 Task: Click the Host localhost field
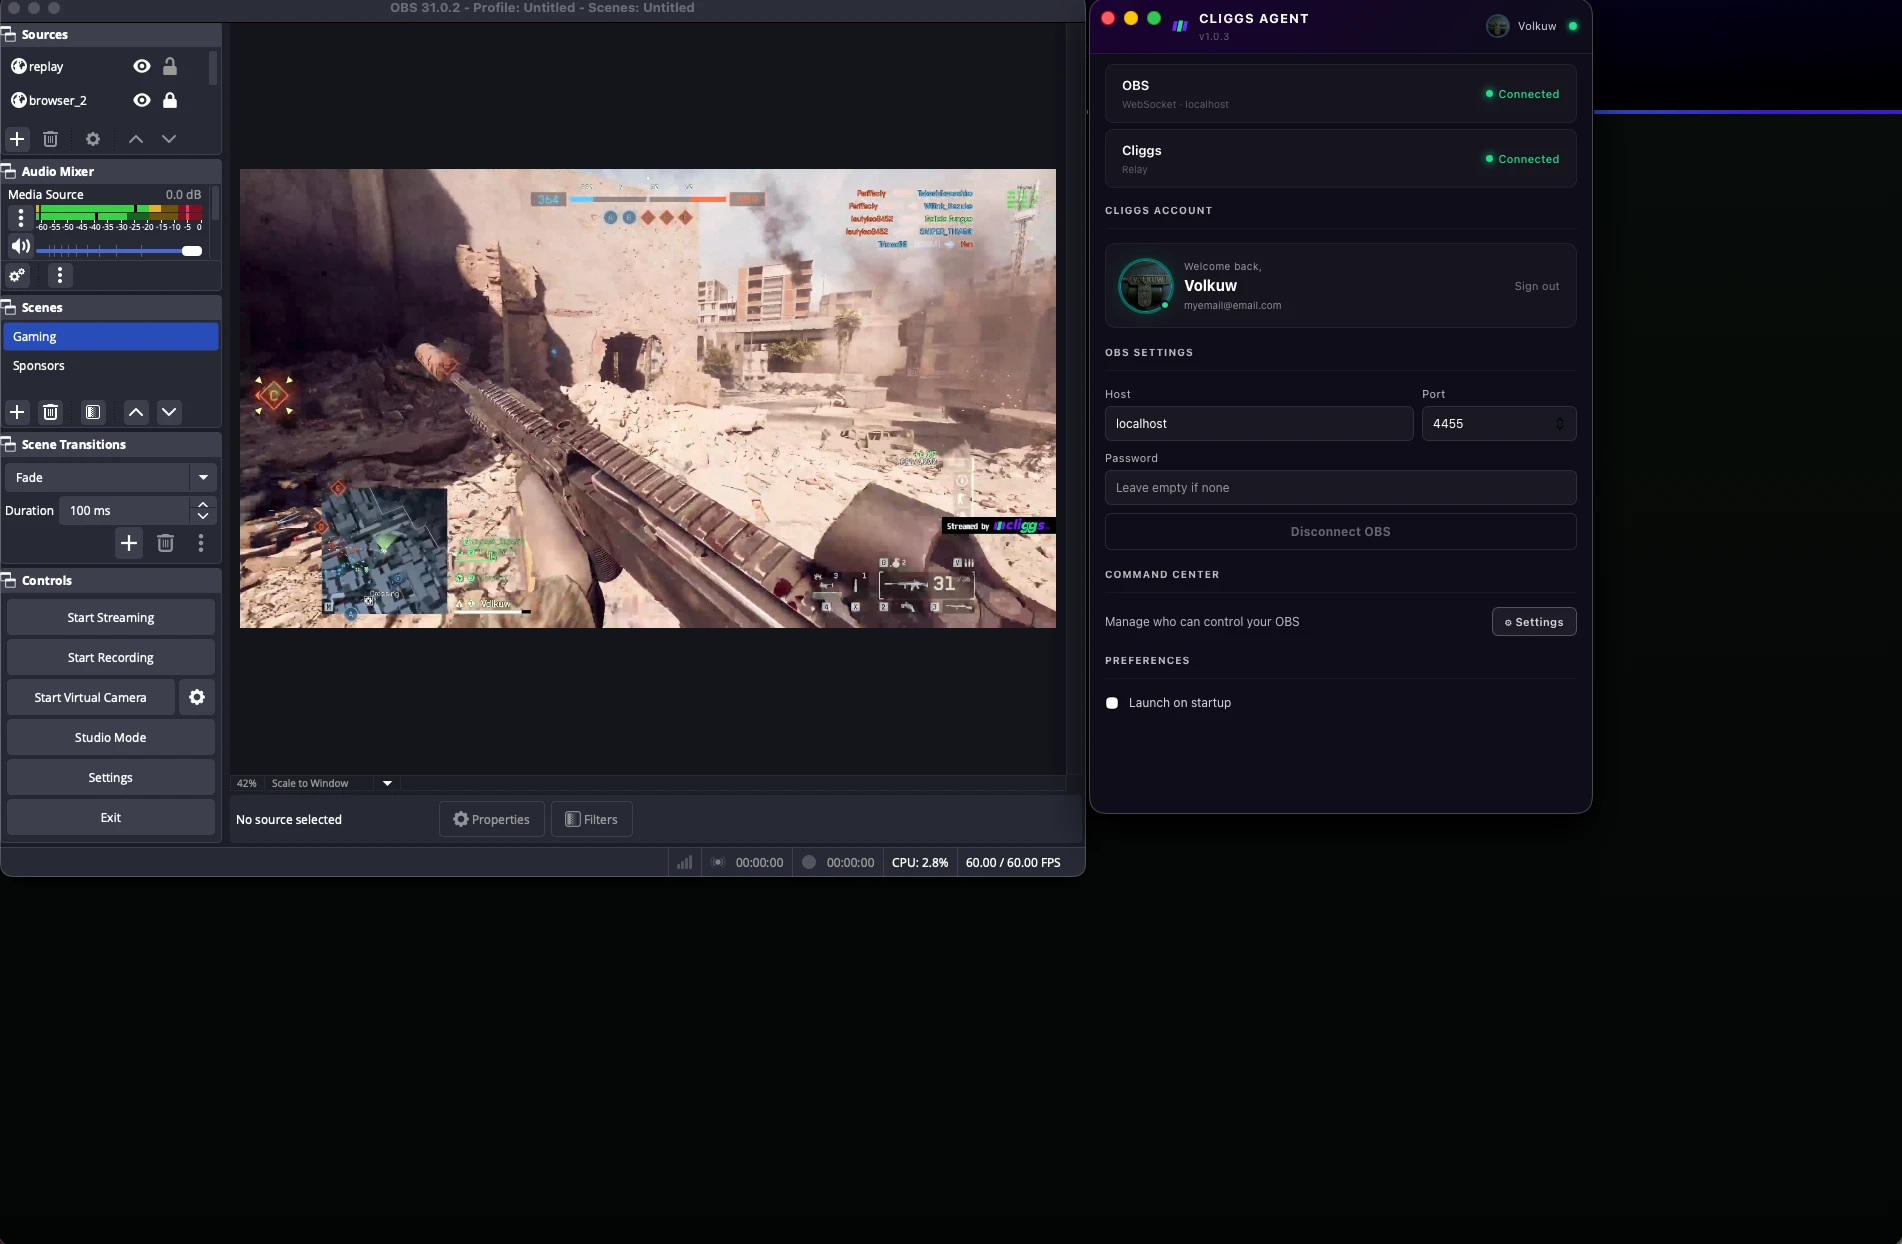click(1259, 424)
